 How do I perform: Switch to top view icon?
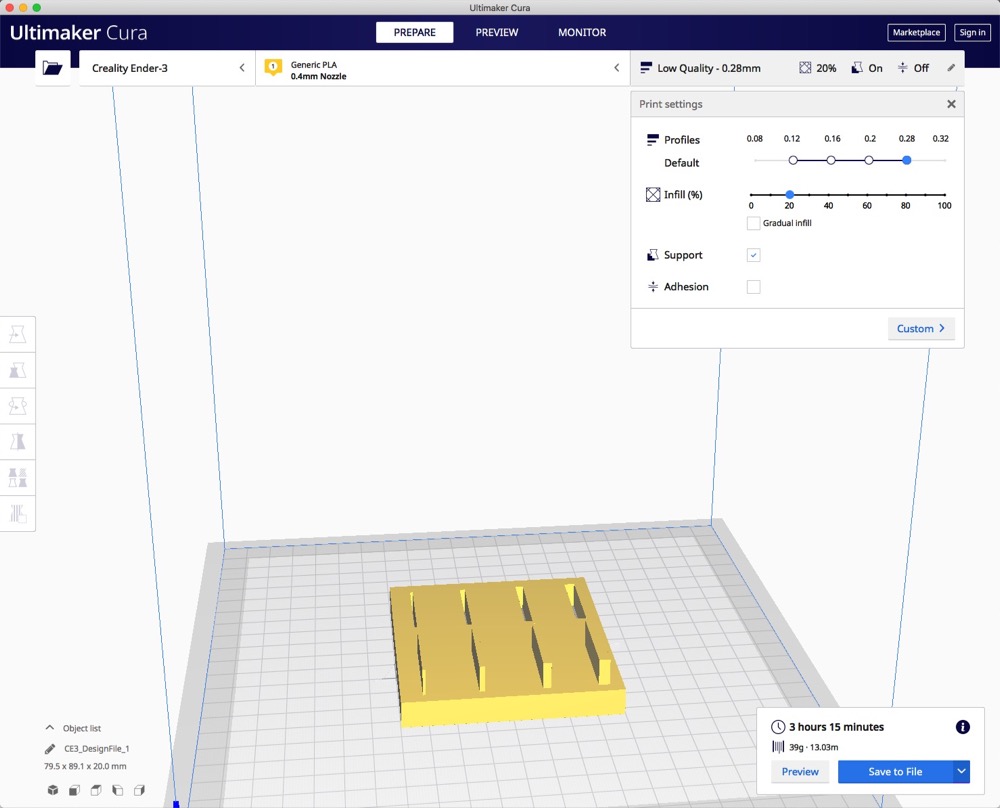[96, 790]
